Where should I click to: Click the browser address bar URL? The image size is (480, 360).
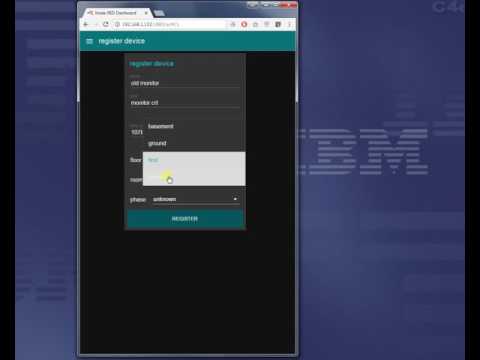(x=150, y=24)
